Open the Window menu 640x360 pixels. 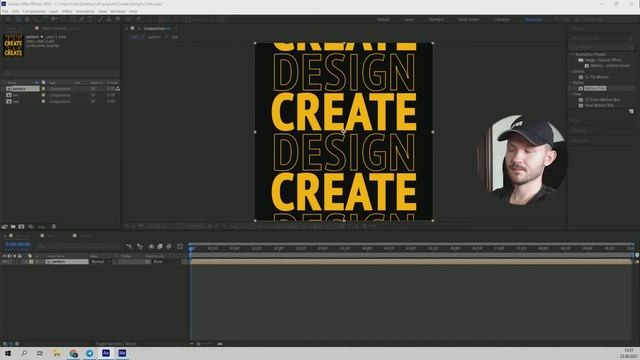[x=118, y=11]
